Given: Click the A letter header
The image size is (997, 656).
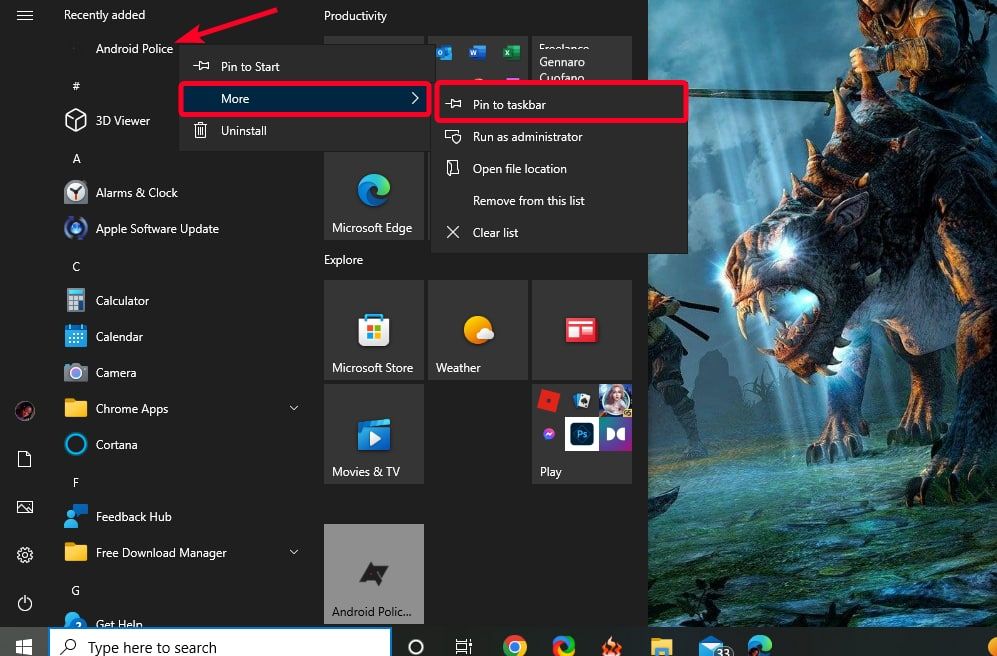Looking at the screenshot, I should (x=76, y=158).
